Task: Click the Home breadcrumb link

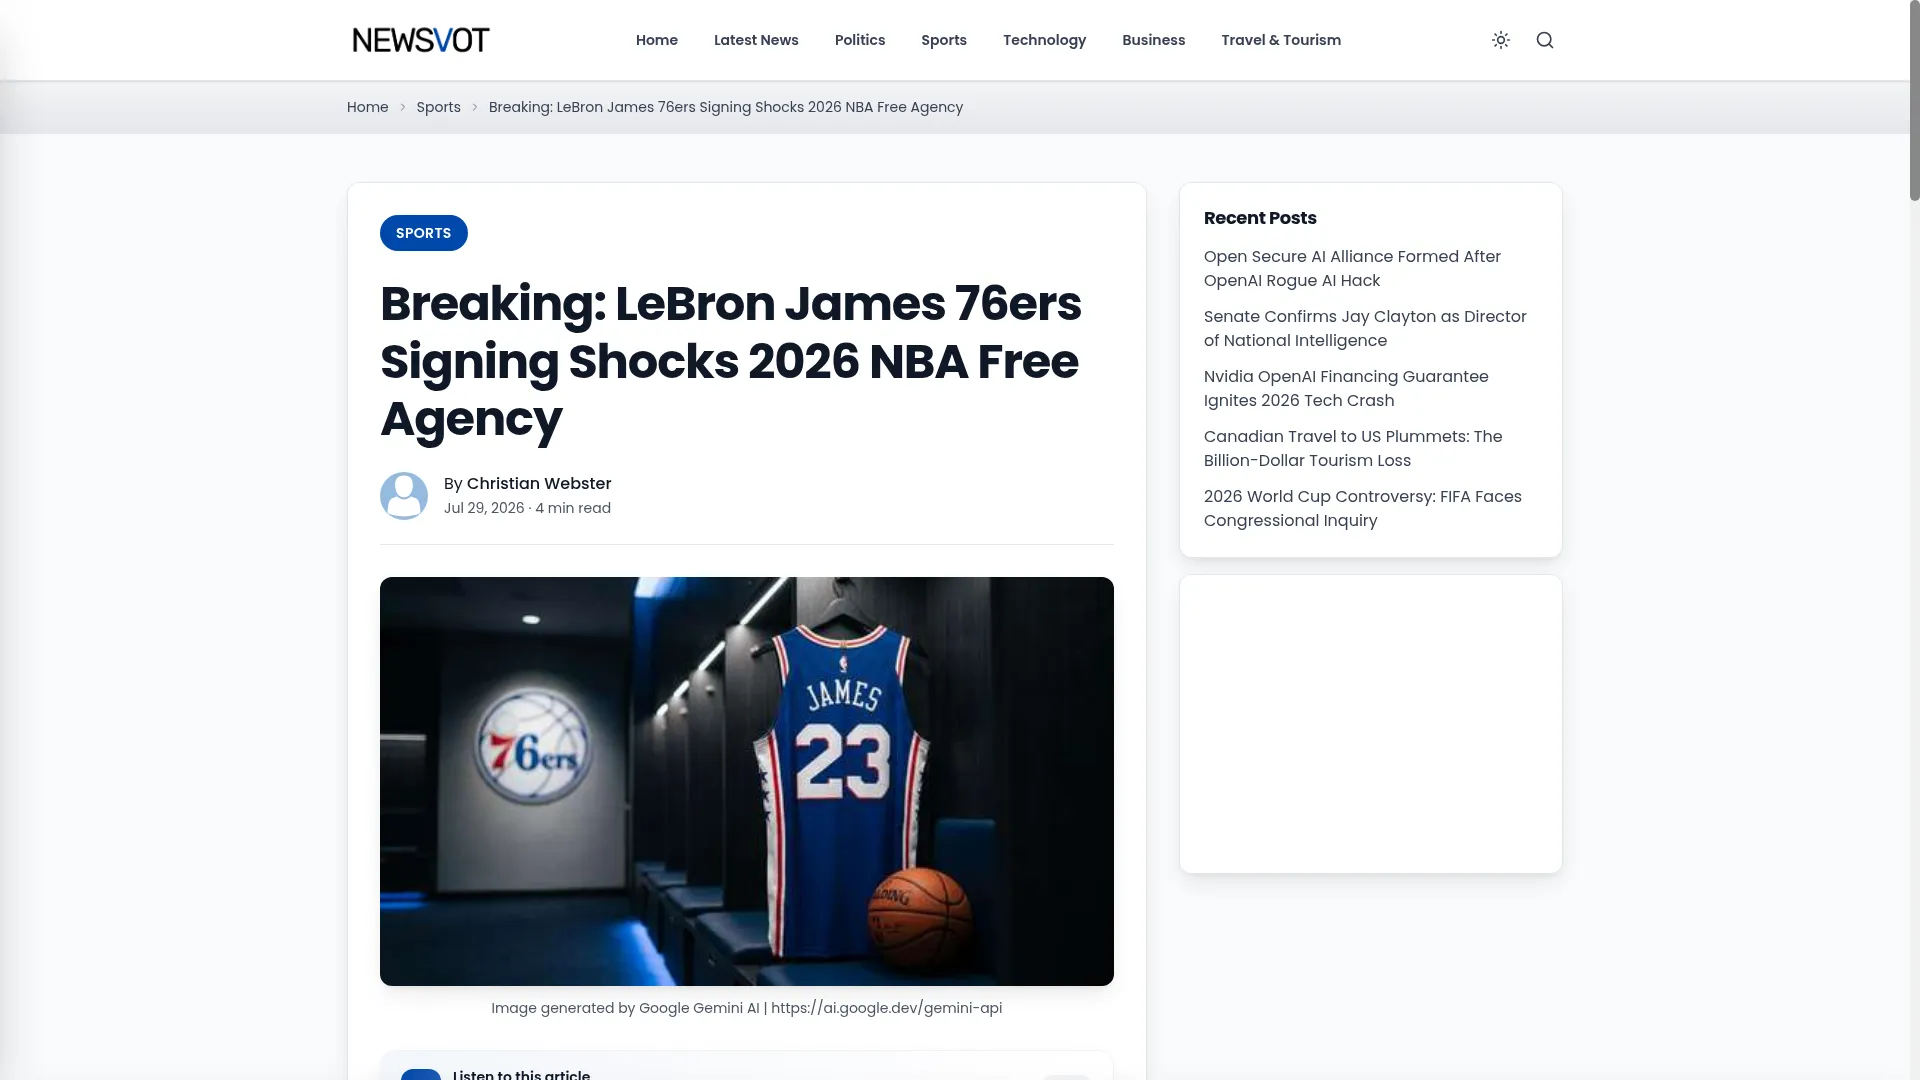Action: pos(368,107)
